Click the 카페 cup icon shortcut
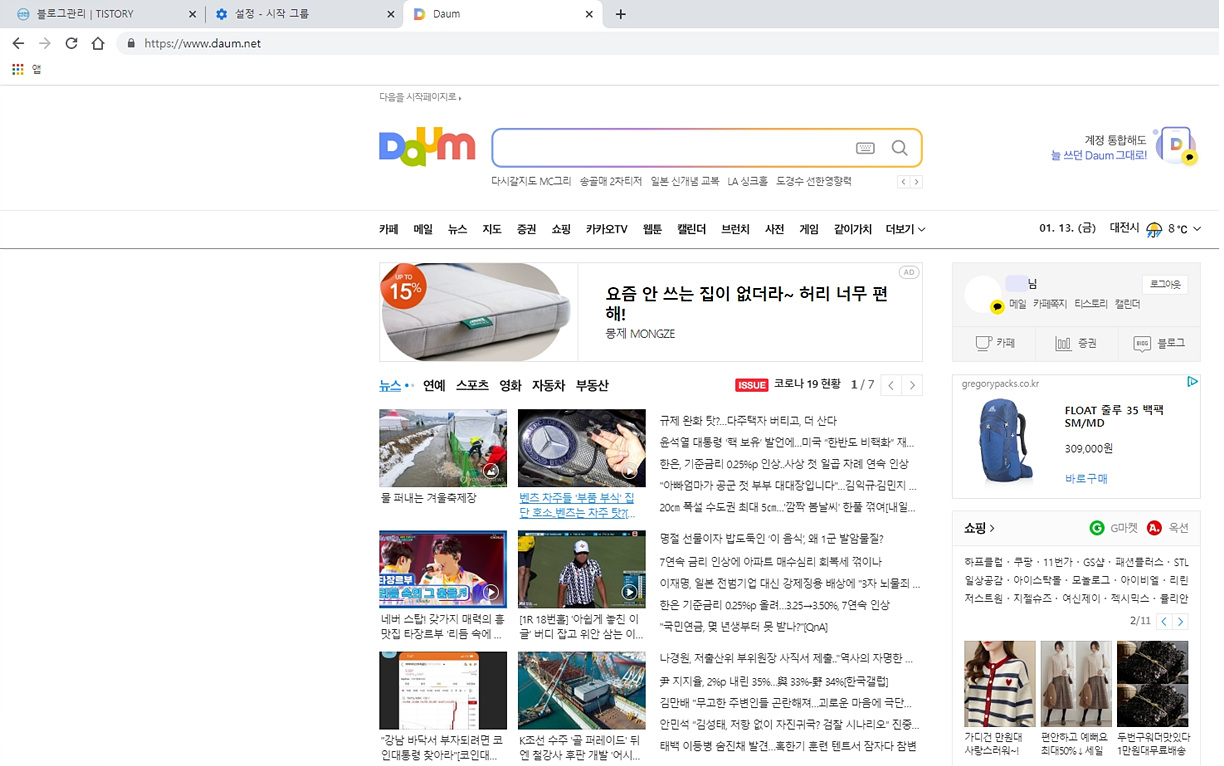The image size is (1224, 766). [983, 343]
